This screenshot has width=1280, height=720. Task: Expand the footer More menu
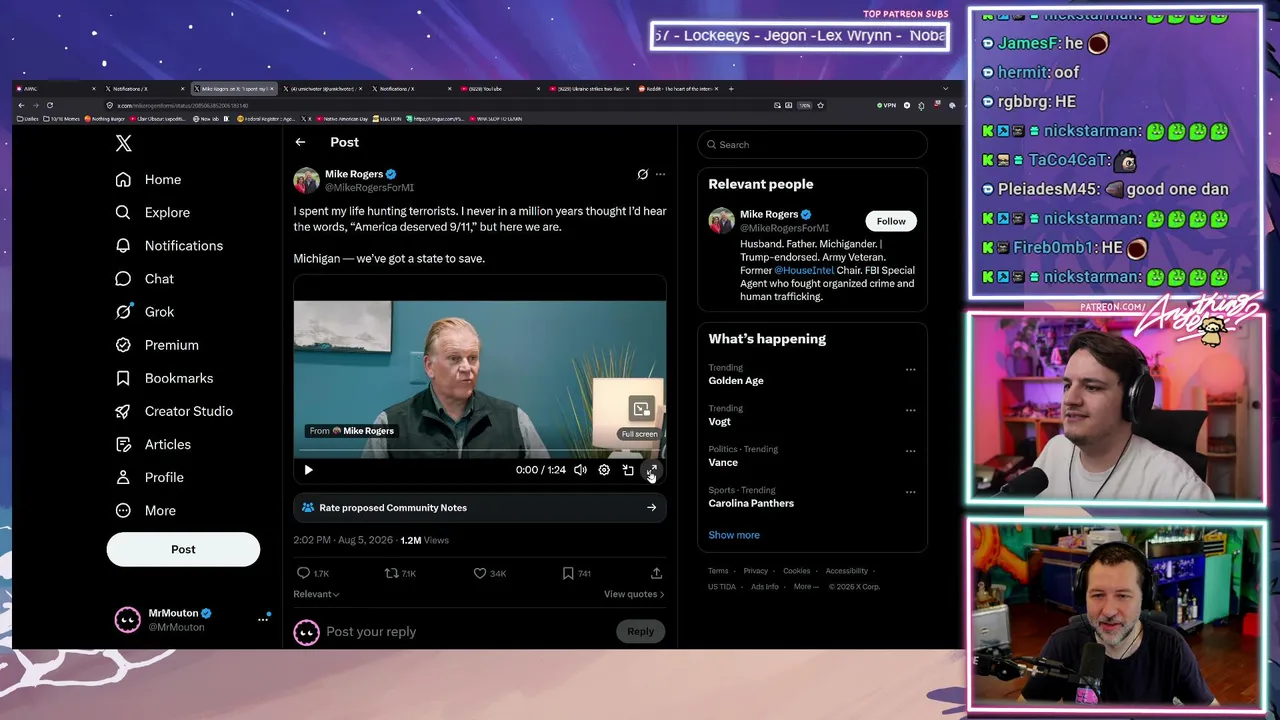(x=806, y=587)
